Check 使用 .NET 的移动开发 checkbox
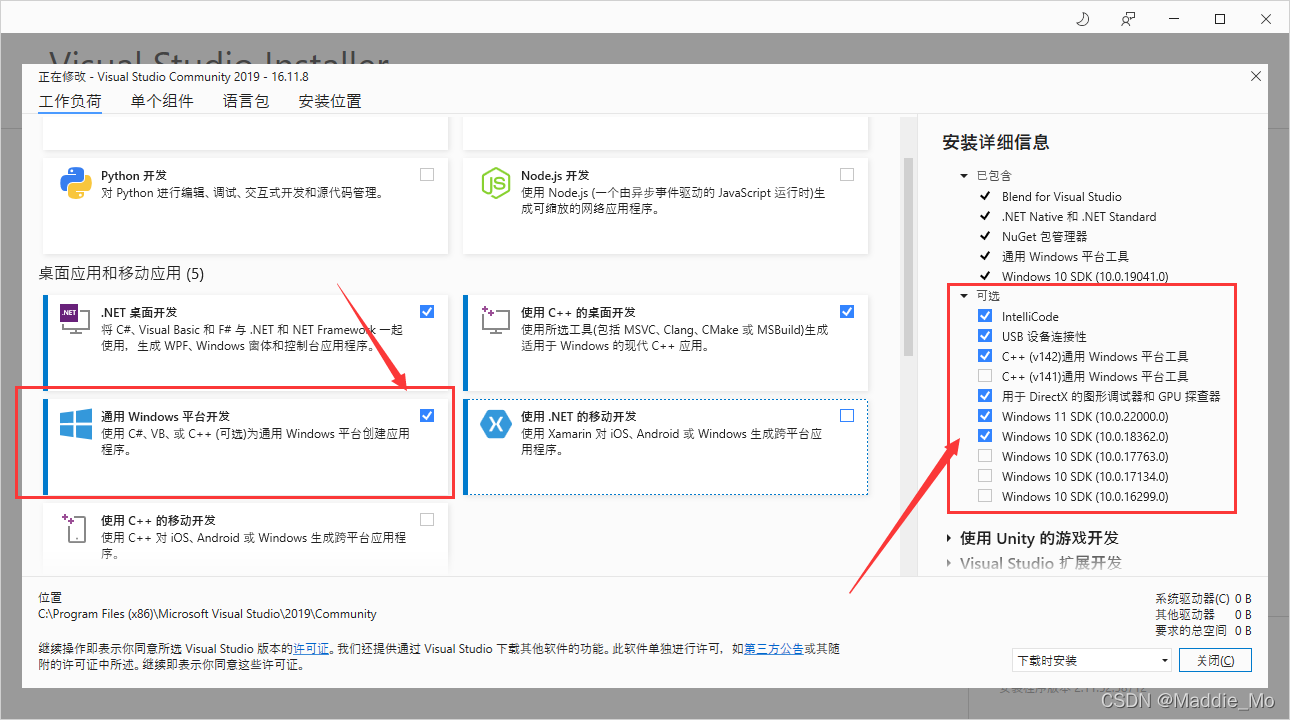The image size is (1290, 720). [847, 415]
